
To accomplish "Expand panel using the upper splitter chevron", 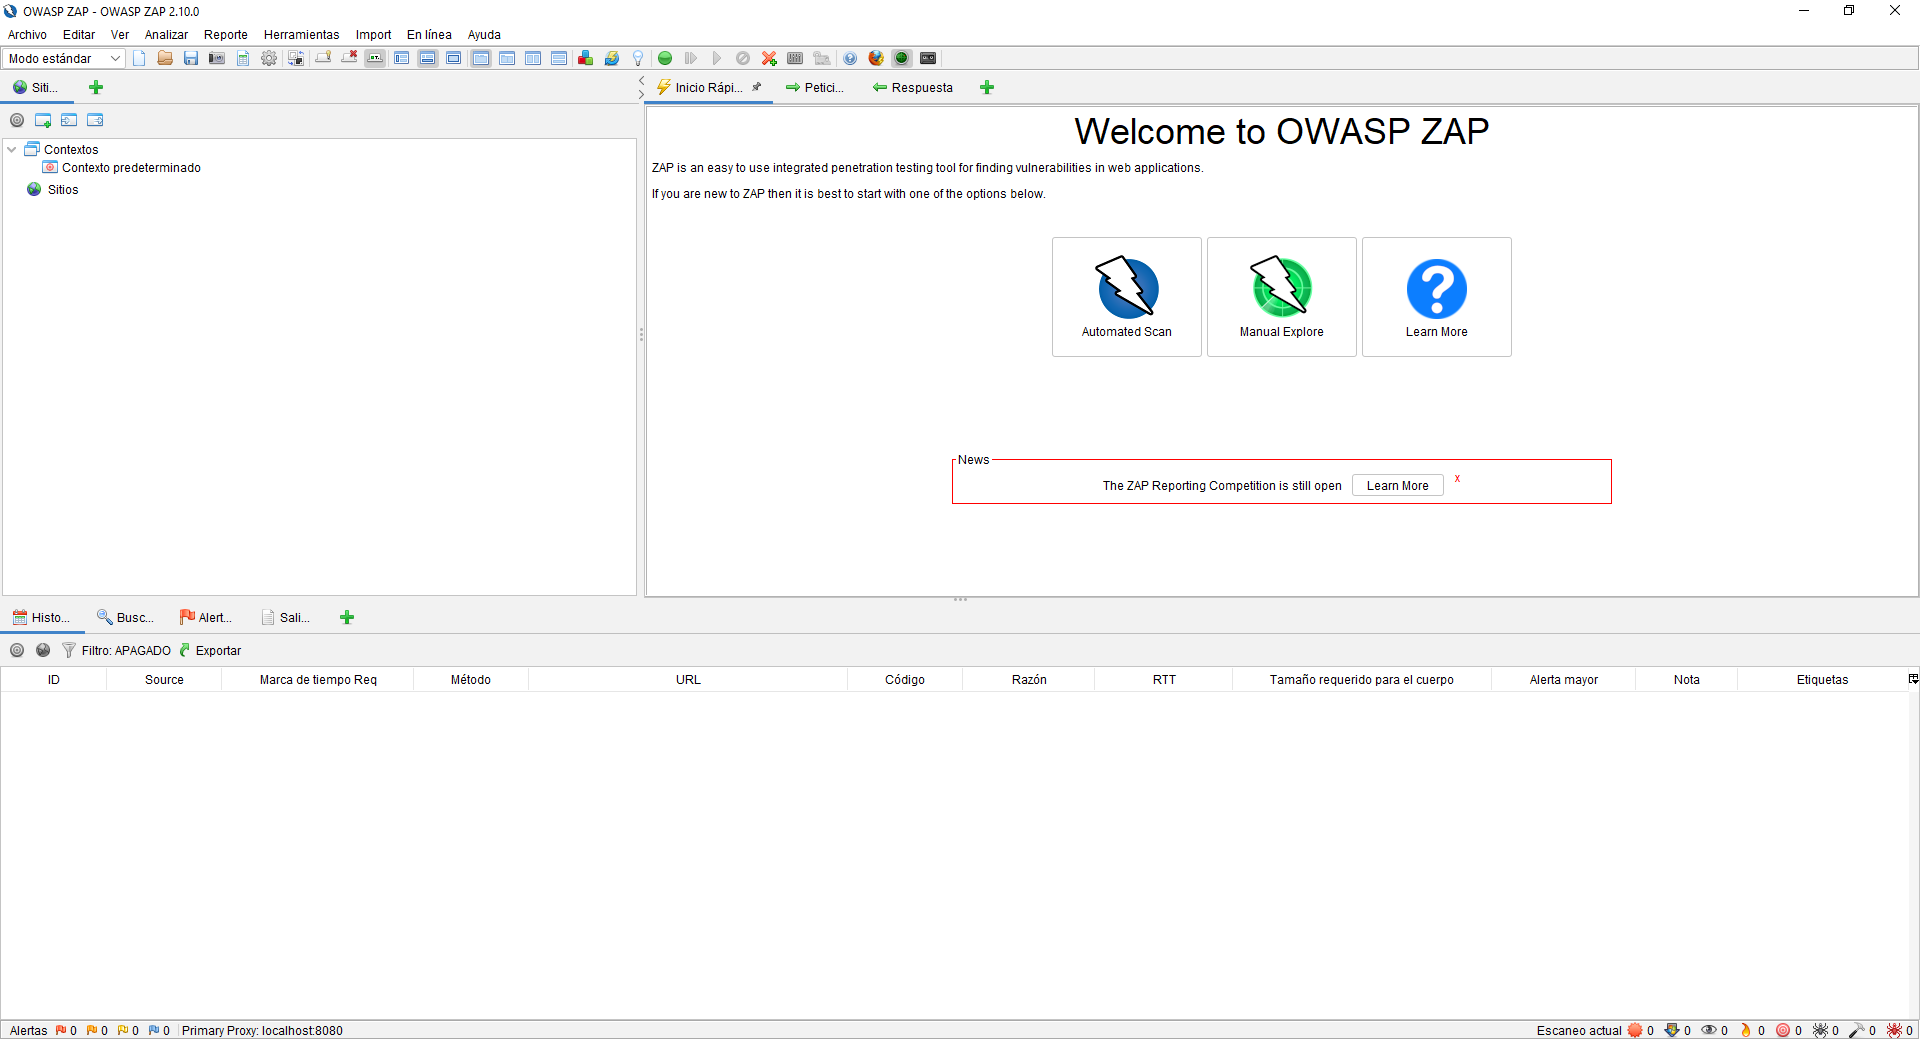I will [x=641, y=80].
